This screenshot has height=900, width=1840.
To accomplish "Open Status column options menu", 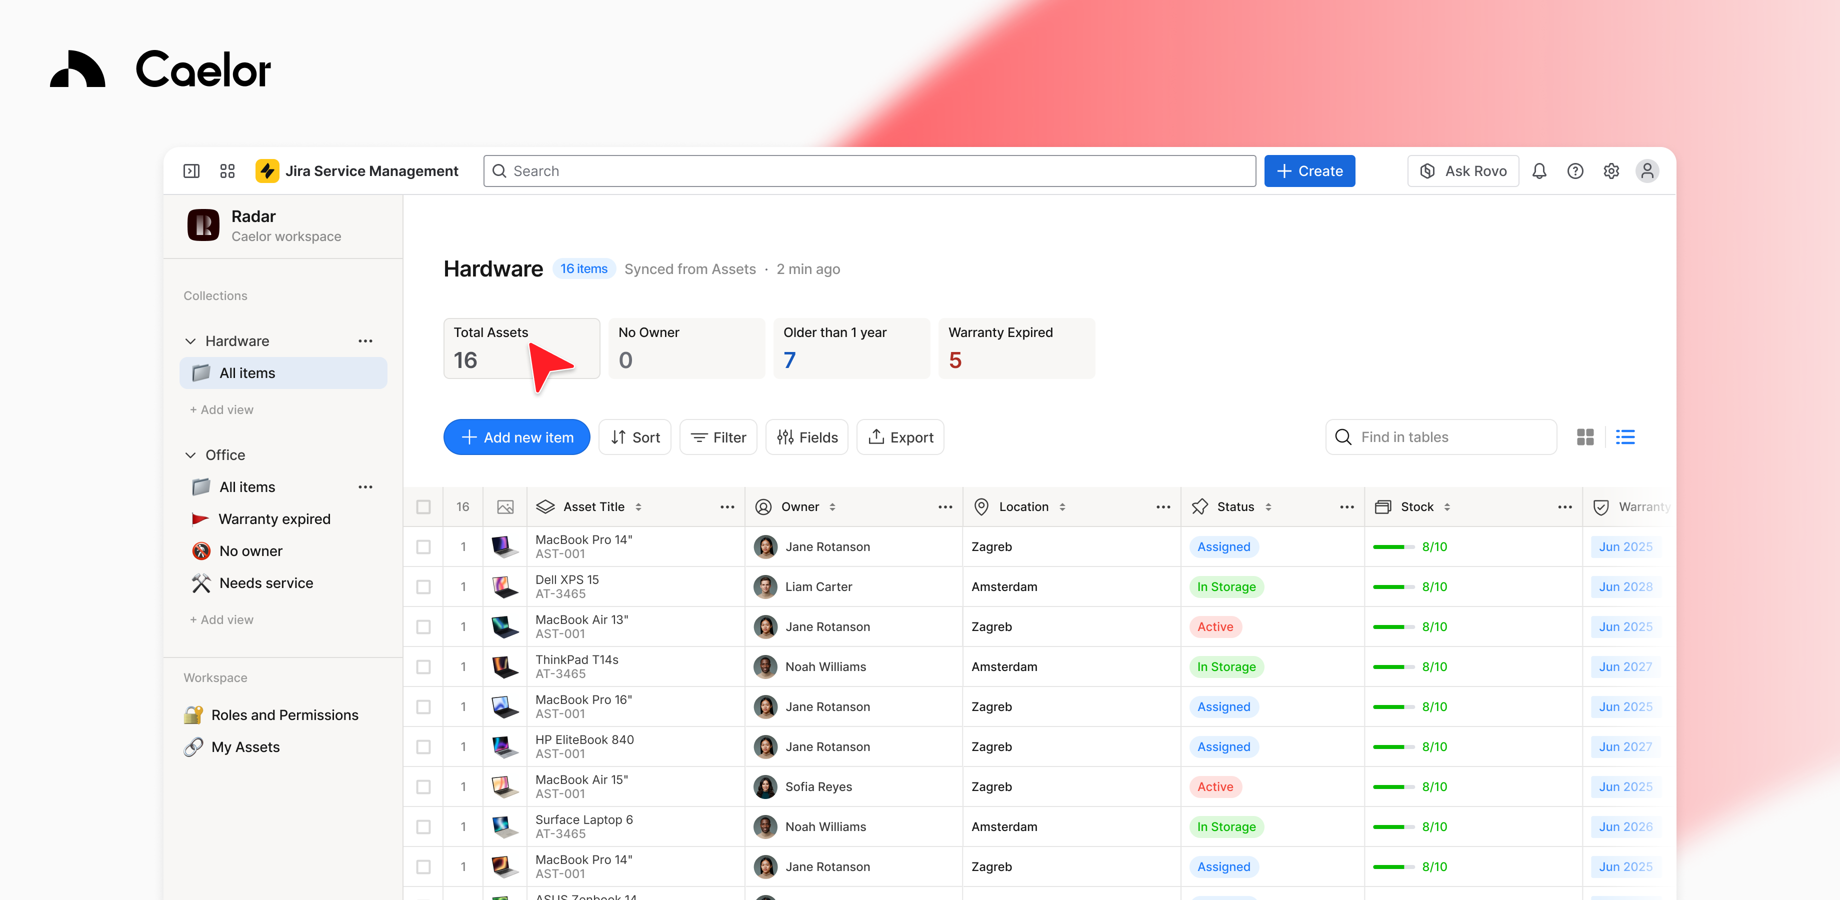I will (1347, 507).
